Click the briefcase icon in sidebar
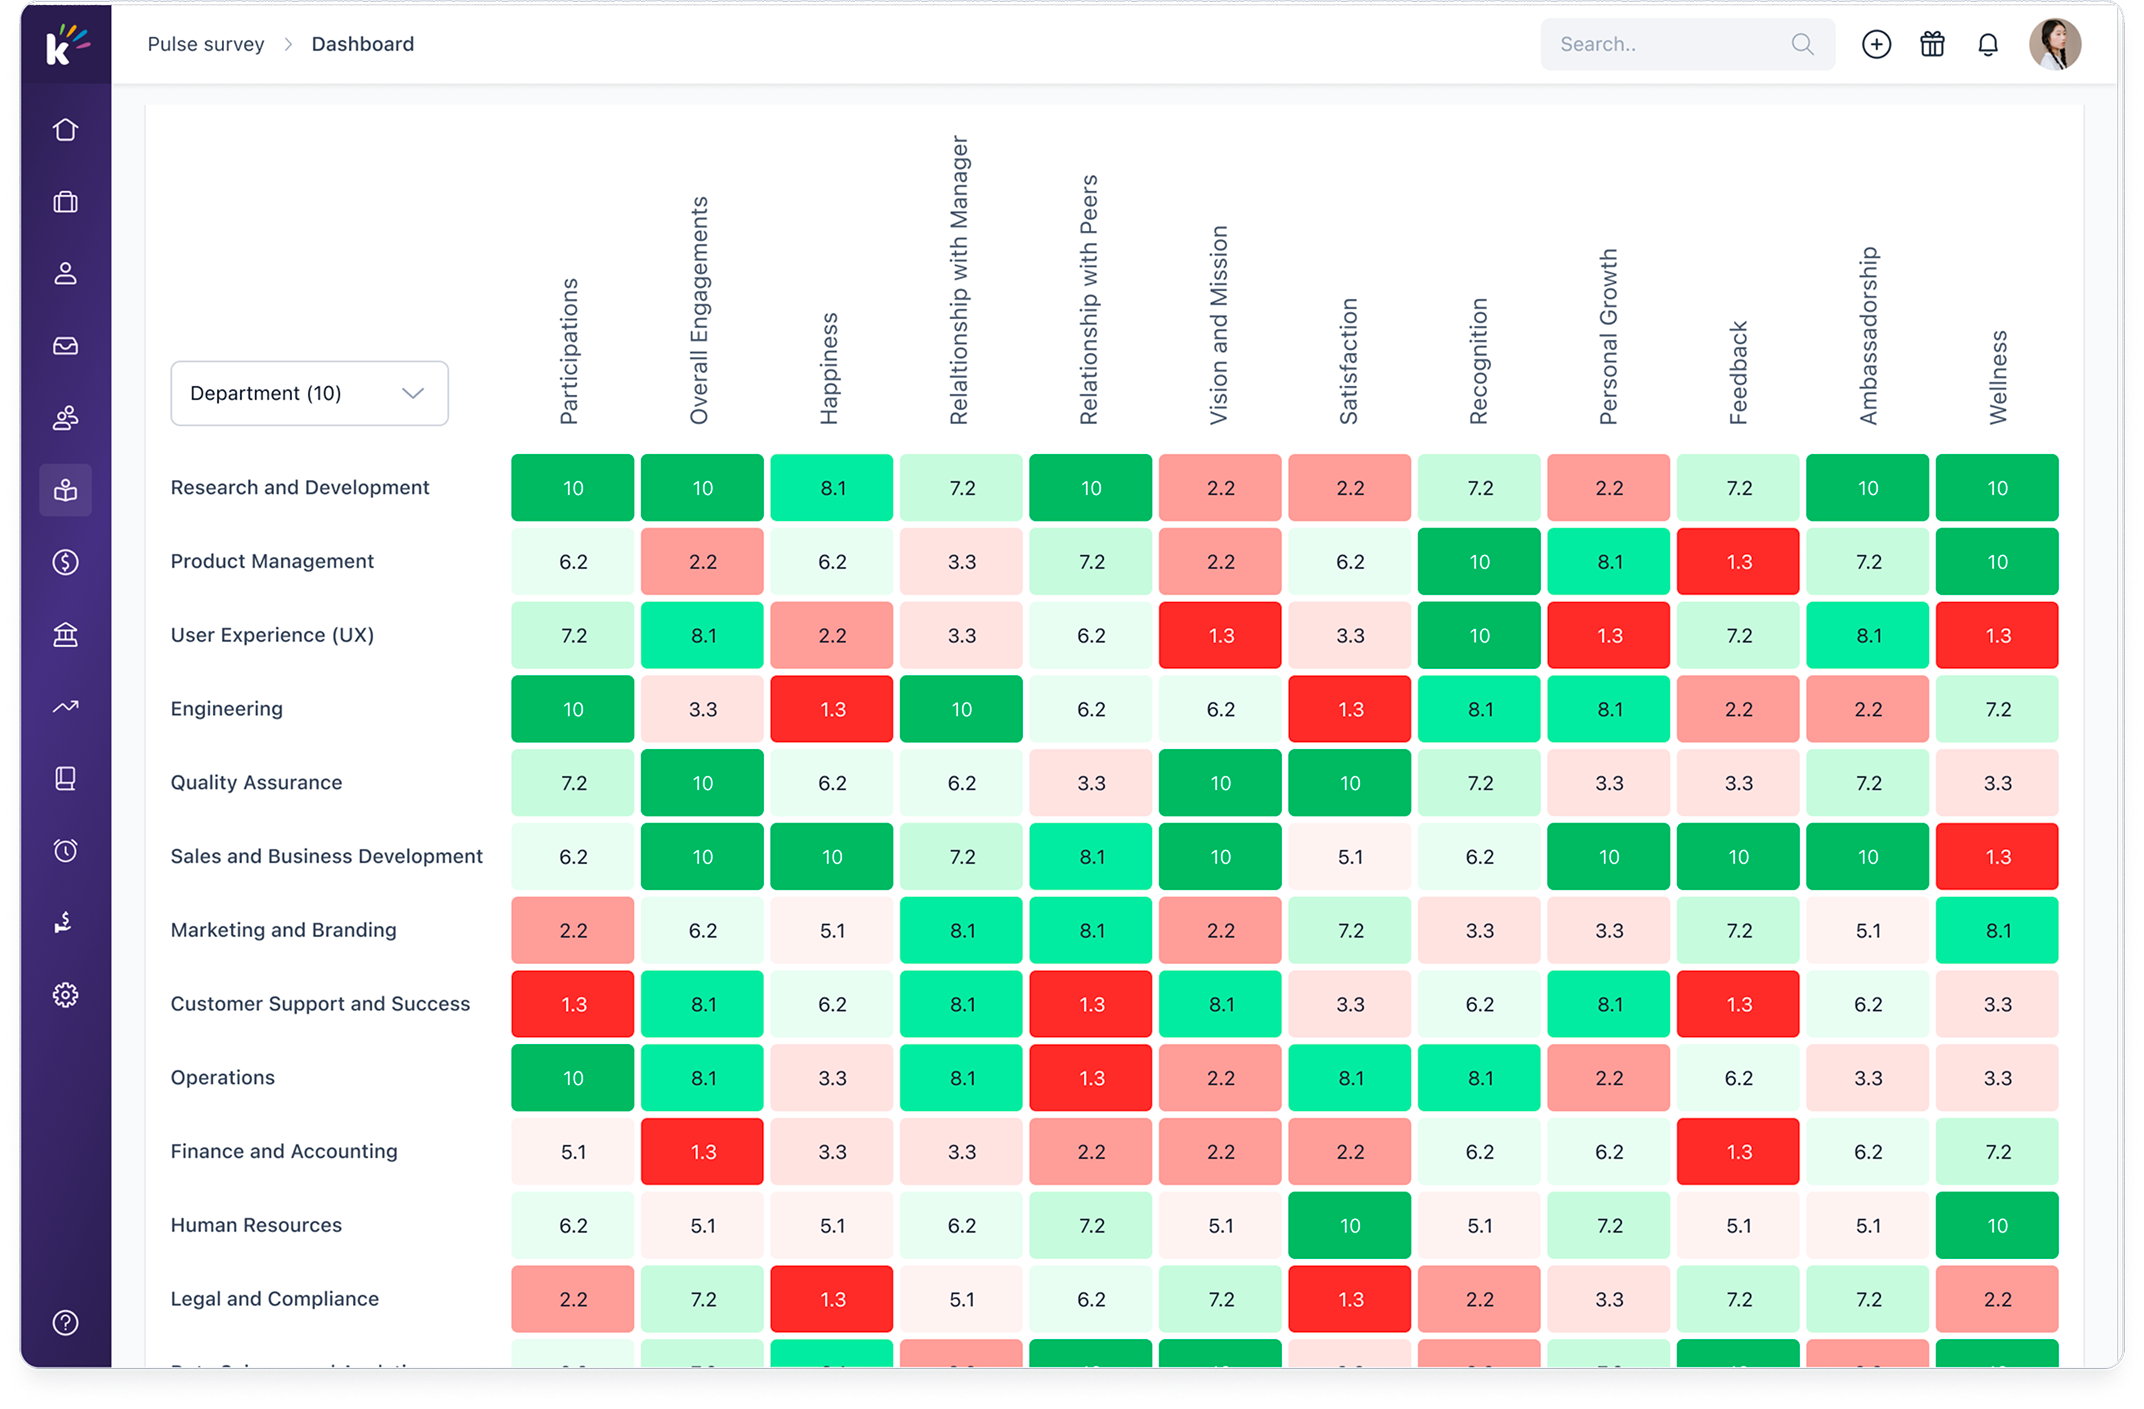The height and width of the screenshot is (1409, 2144). pyautogui.click(x=65, y=202)
